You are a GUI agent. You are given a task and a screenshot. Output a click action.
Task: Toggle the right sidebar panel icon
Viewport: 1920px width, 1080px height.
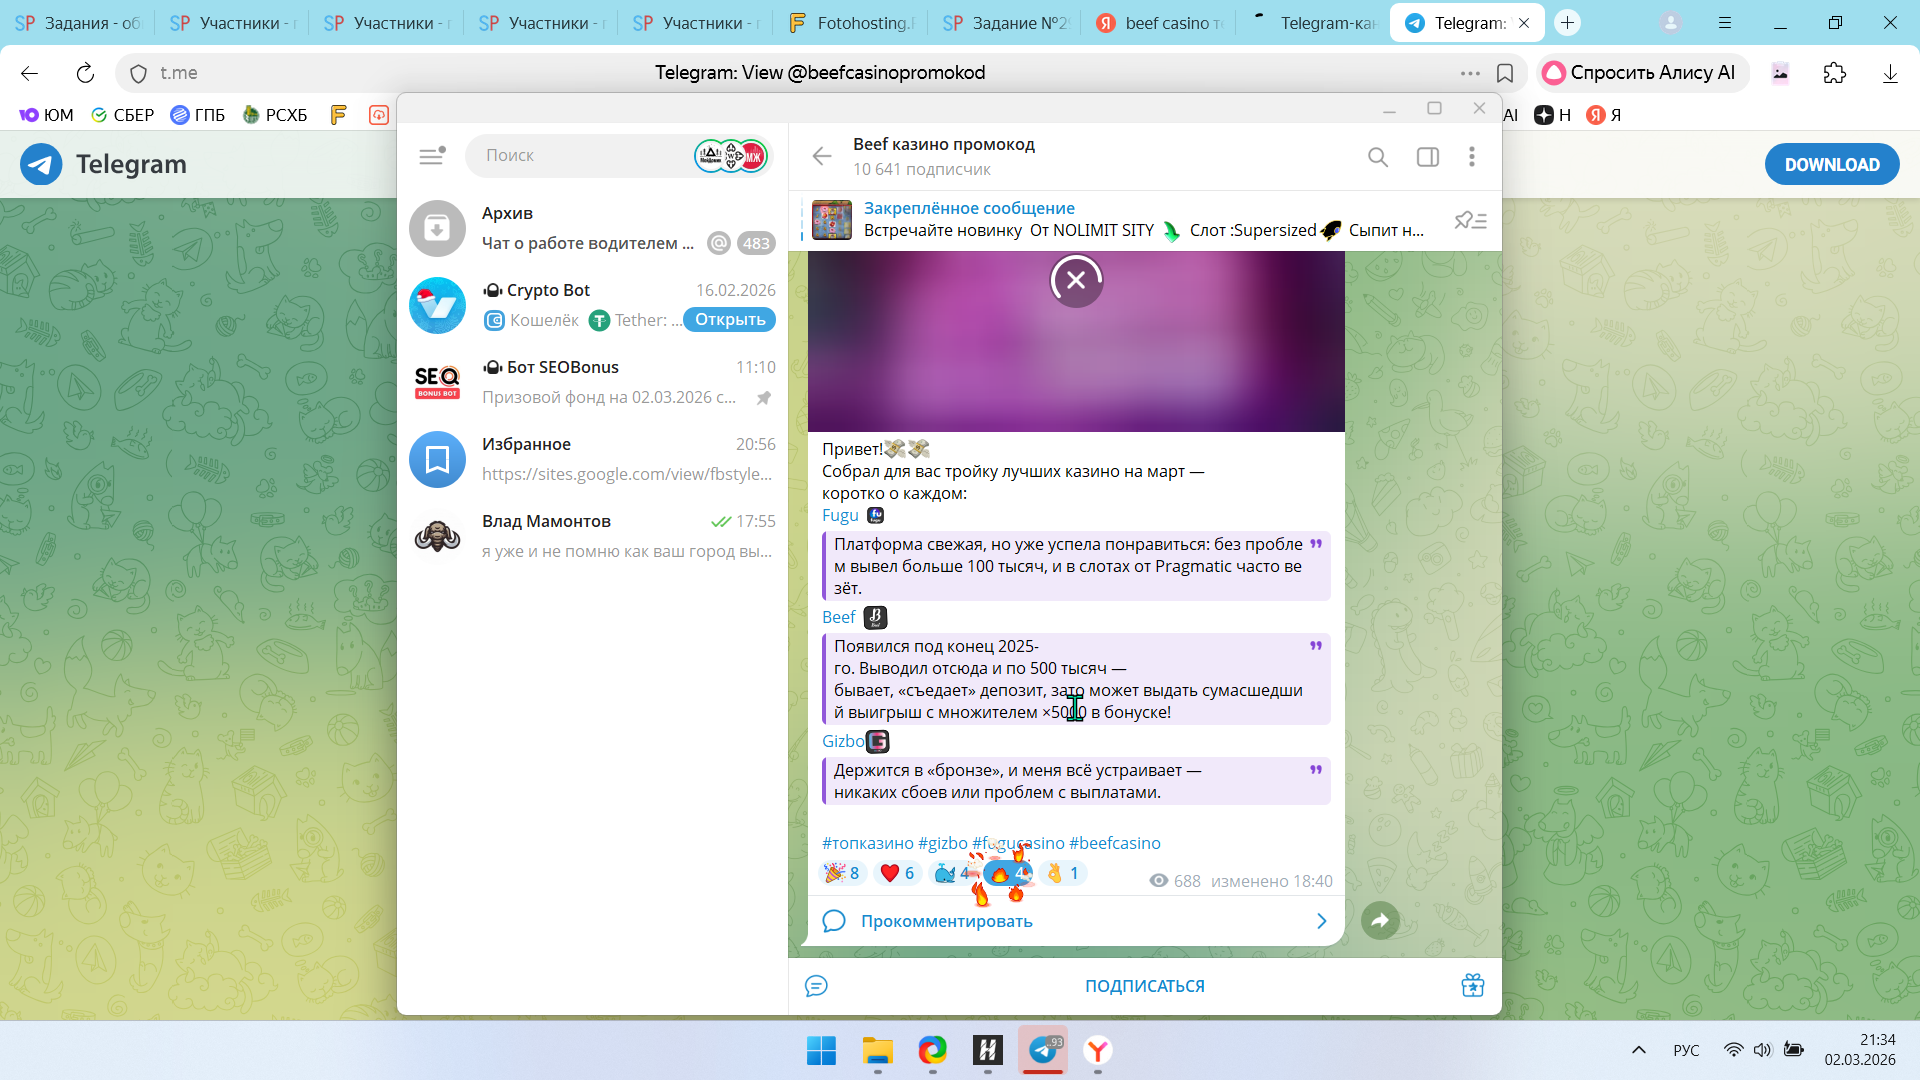coord(1427,157)
